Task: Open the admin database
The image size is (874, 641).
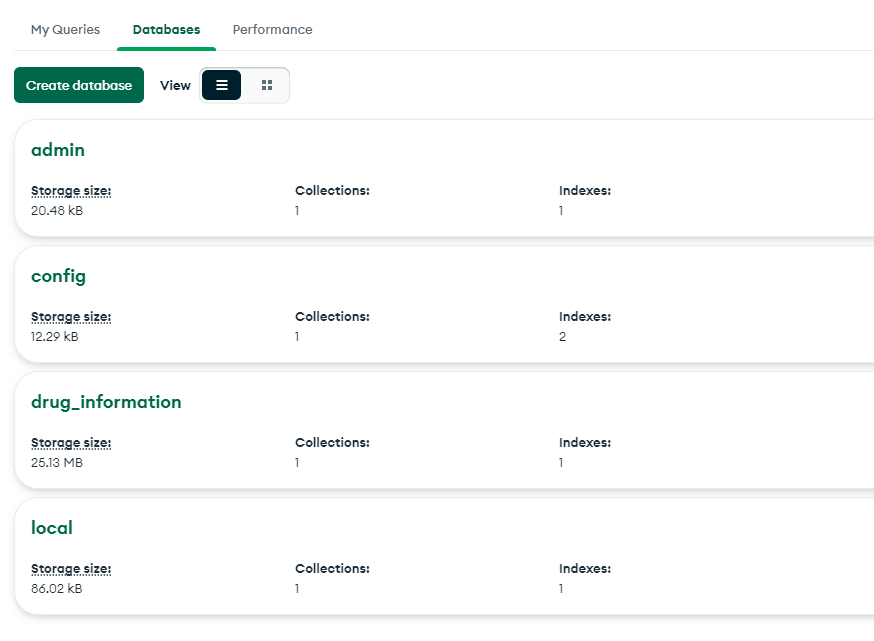Action: click(58, 150)
